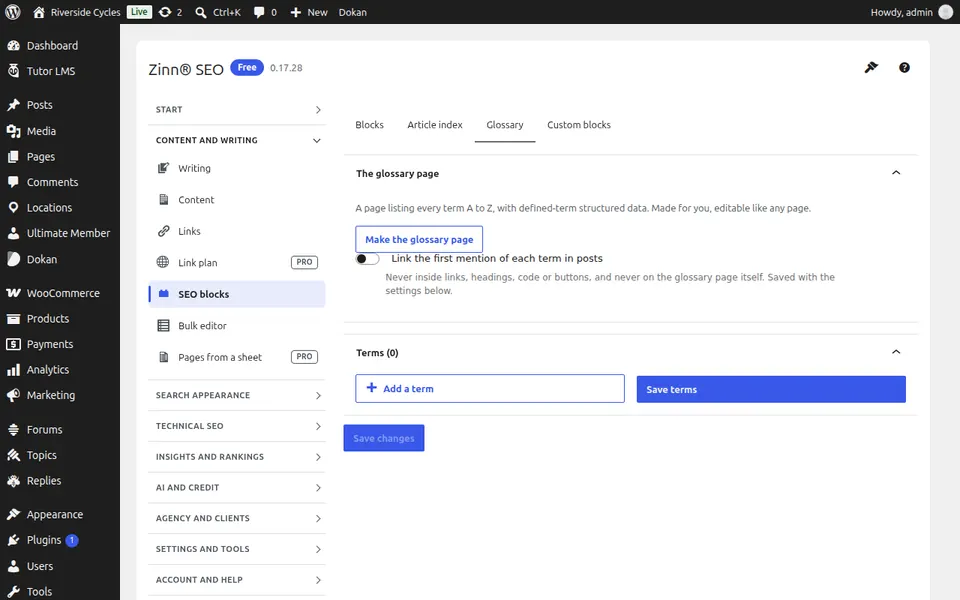Collapse the Terms section chevron
Screen dimensions: 960x600
(x=896, y=352)
